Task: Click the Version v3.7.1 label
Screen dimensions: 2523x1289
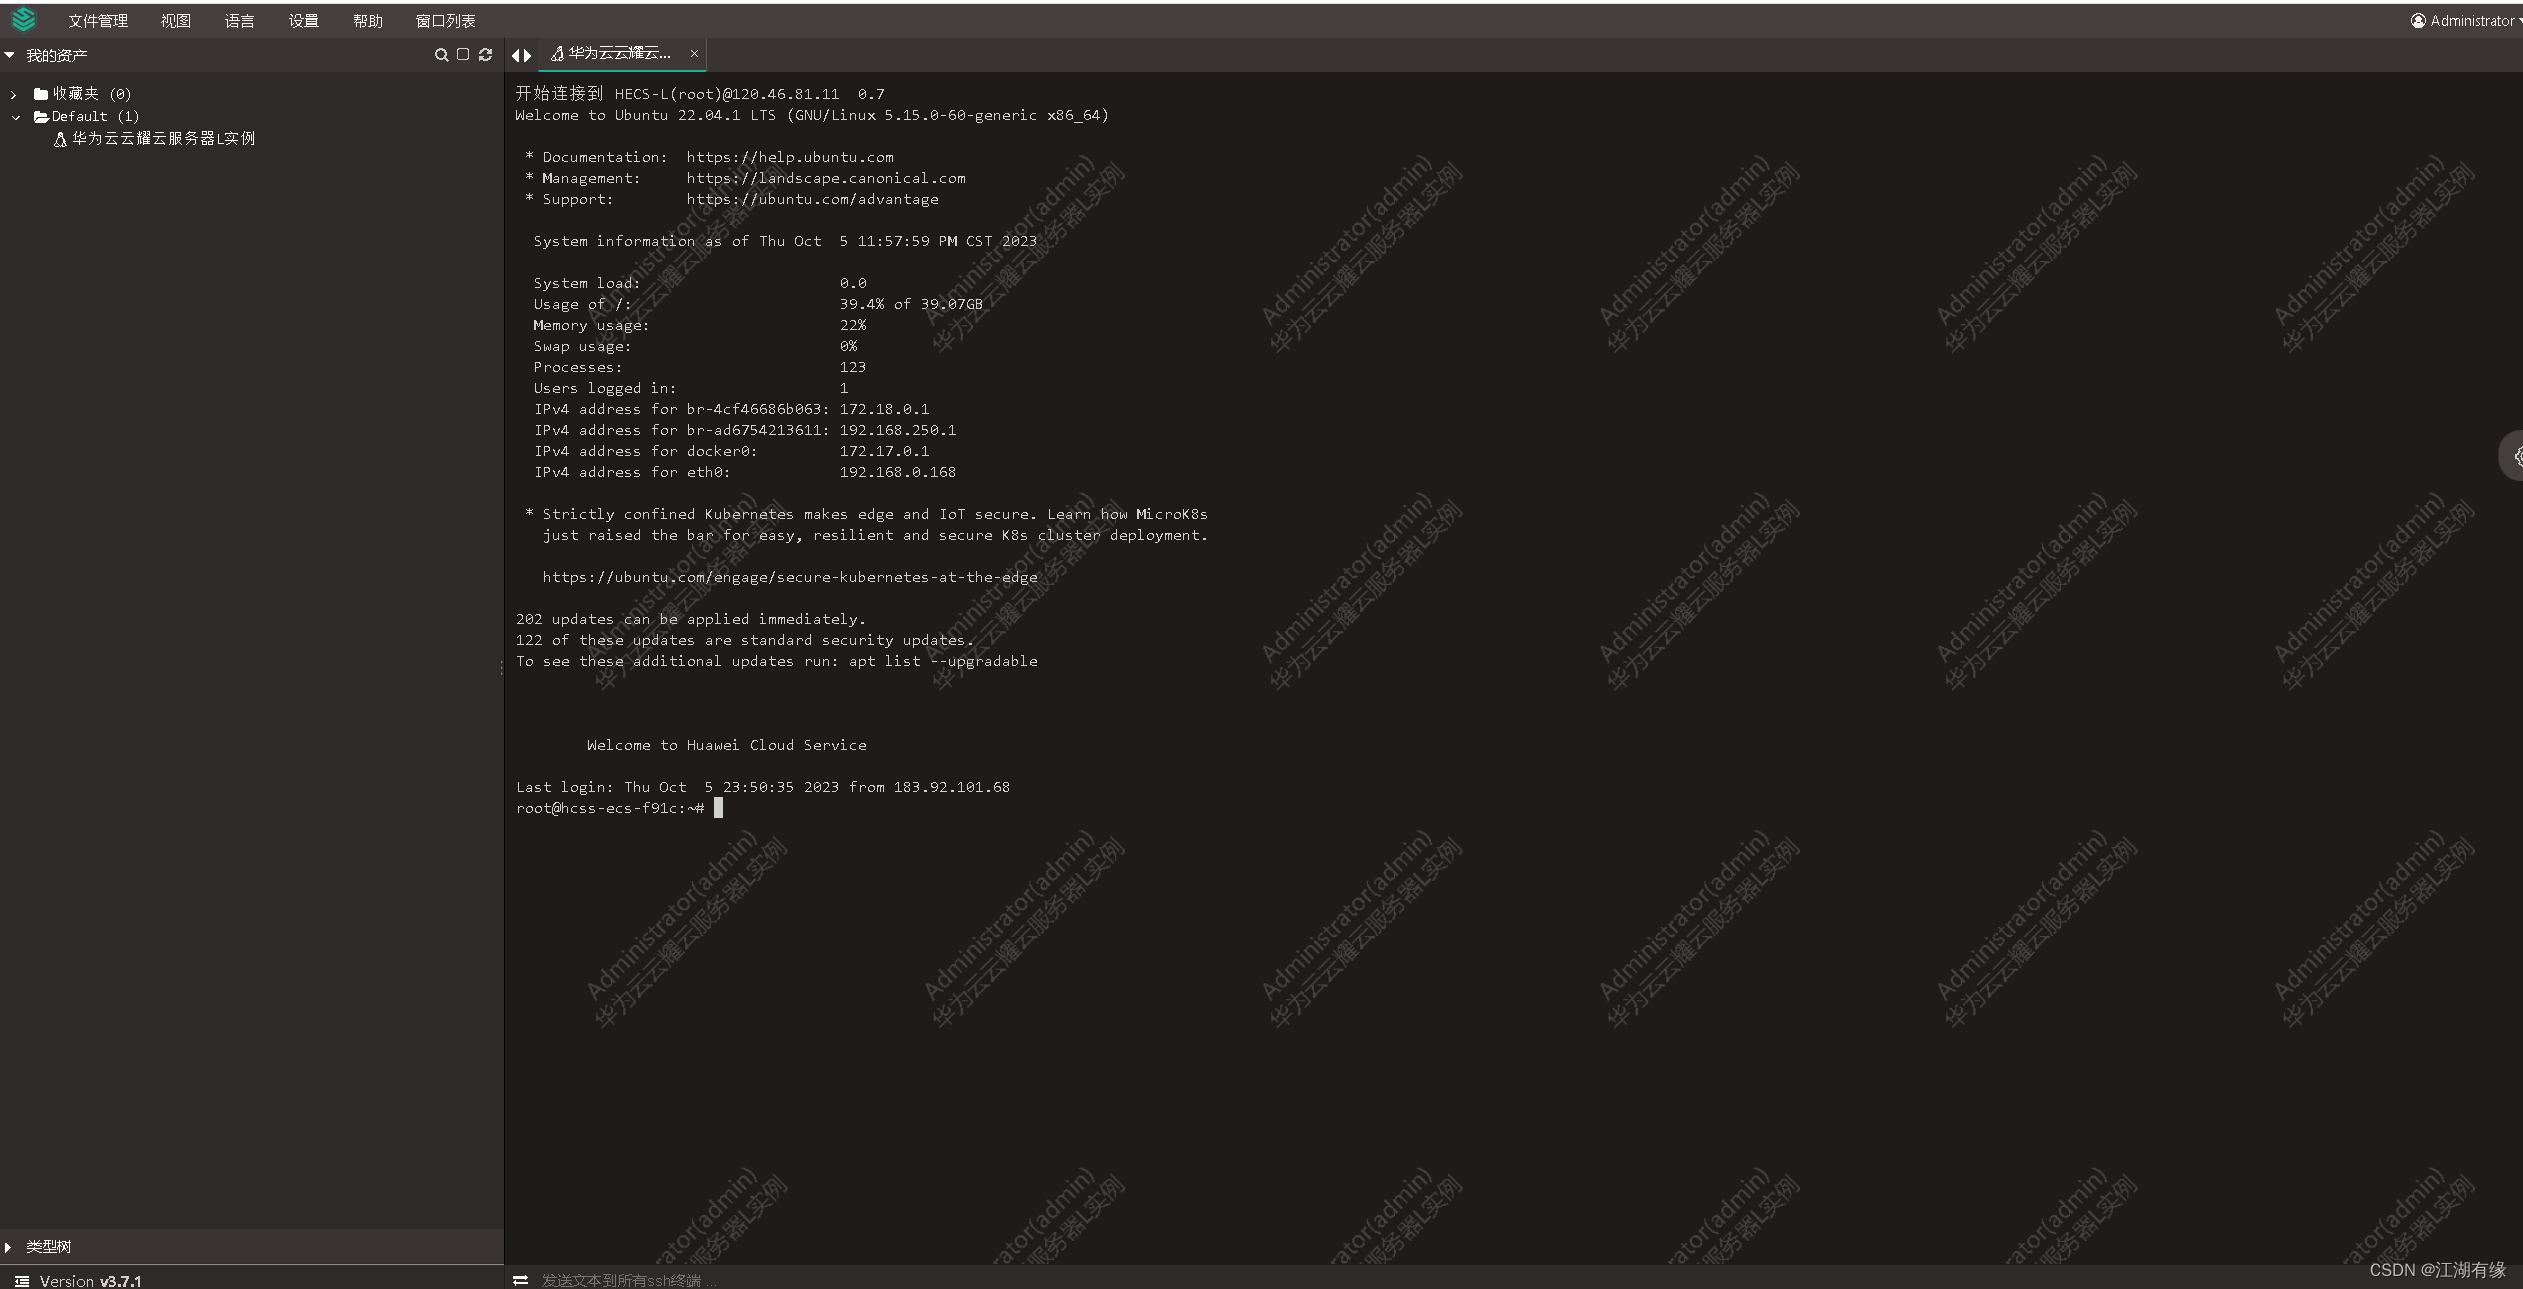Action: 91,1281
